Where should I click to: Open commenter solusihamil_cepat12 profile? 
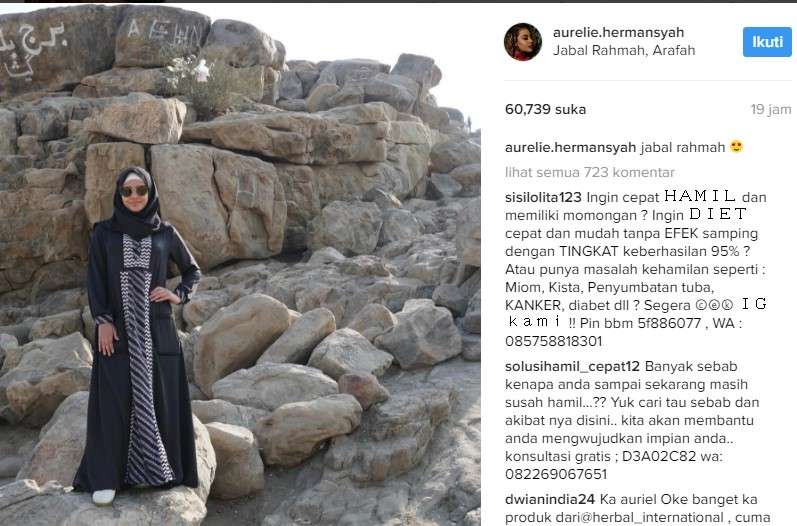[x=572, y=366]
